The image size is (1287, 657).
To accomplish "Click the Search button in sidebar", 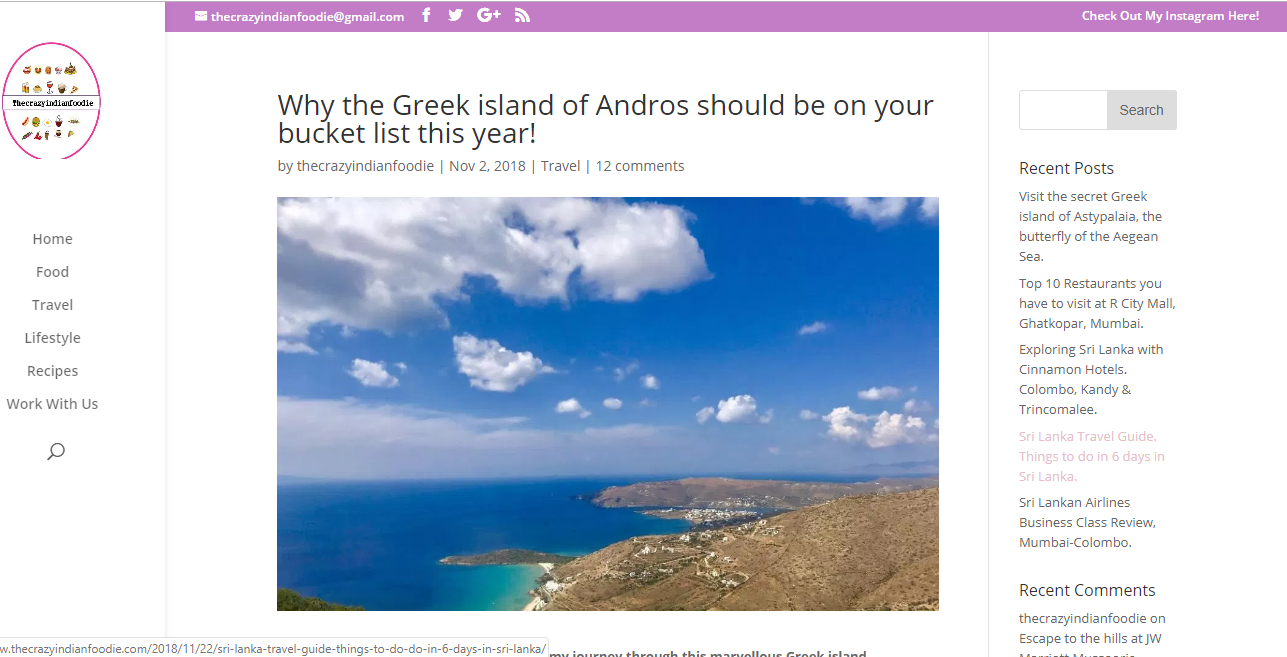I will point(1141,110).
